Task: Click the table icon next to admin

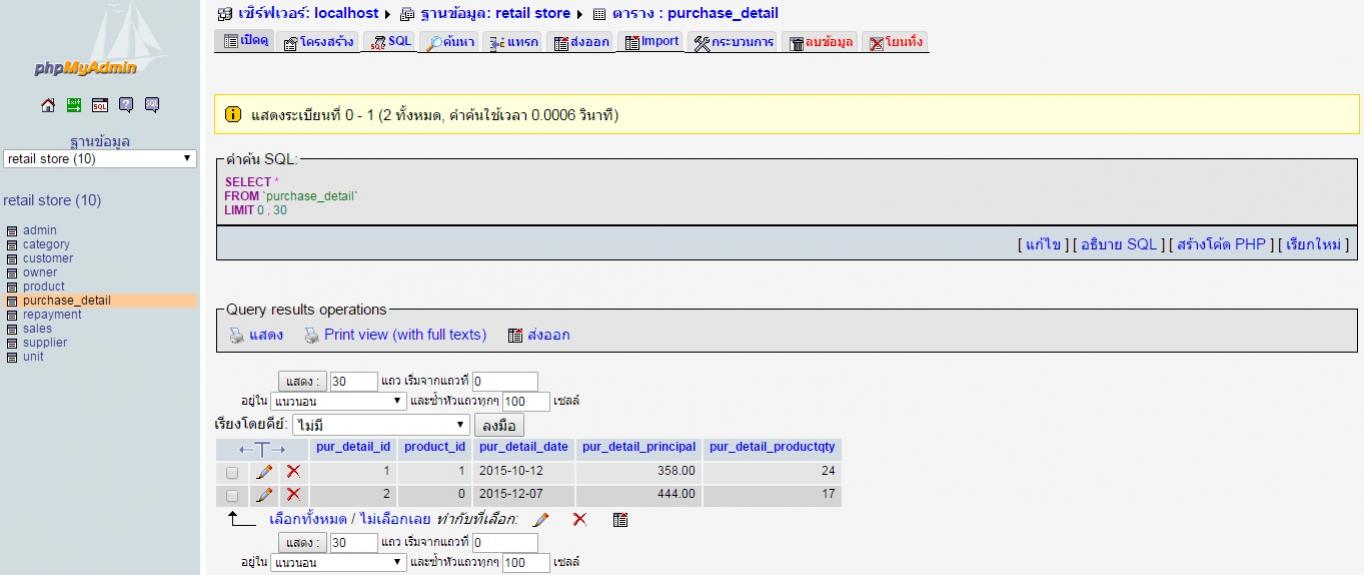Action: pos(12,231)
